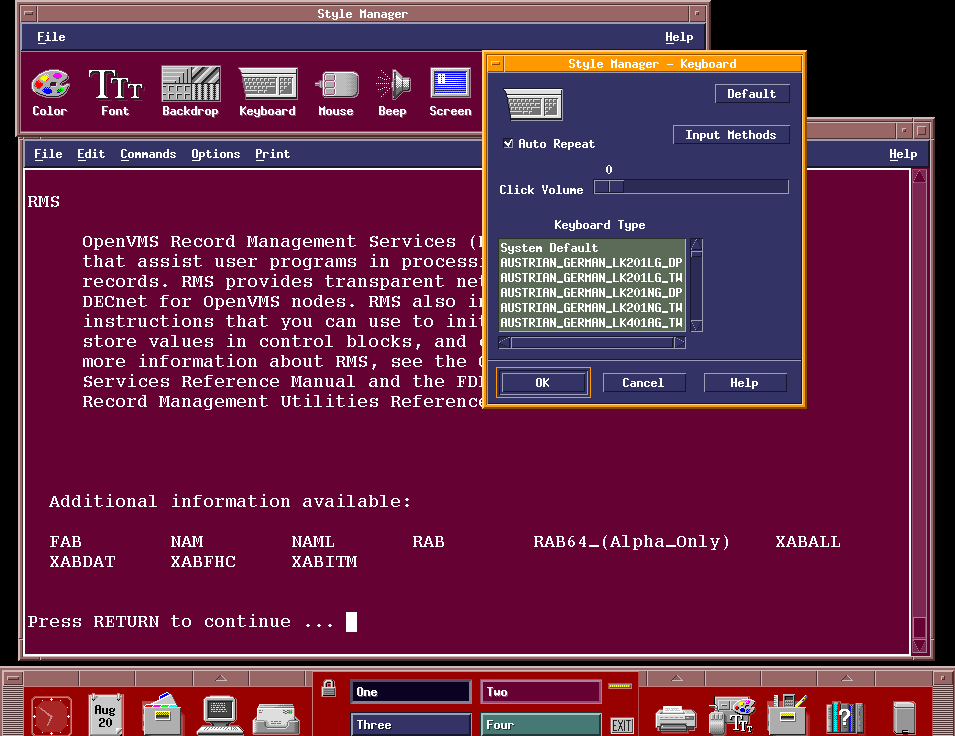Image resolution: width=955 pixels, height=736 pixels.
Task: Select AUSTRIAN_GERMAN_LK201NG_DP keyboard type
Action: [x=592, y=292]
